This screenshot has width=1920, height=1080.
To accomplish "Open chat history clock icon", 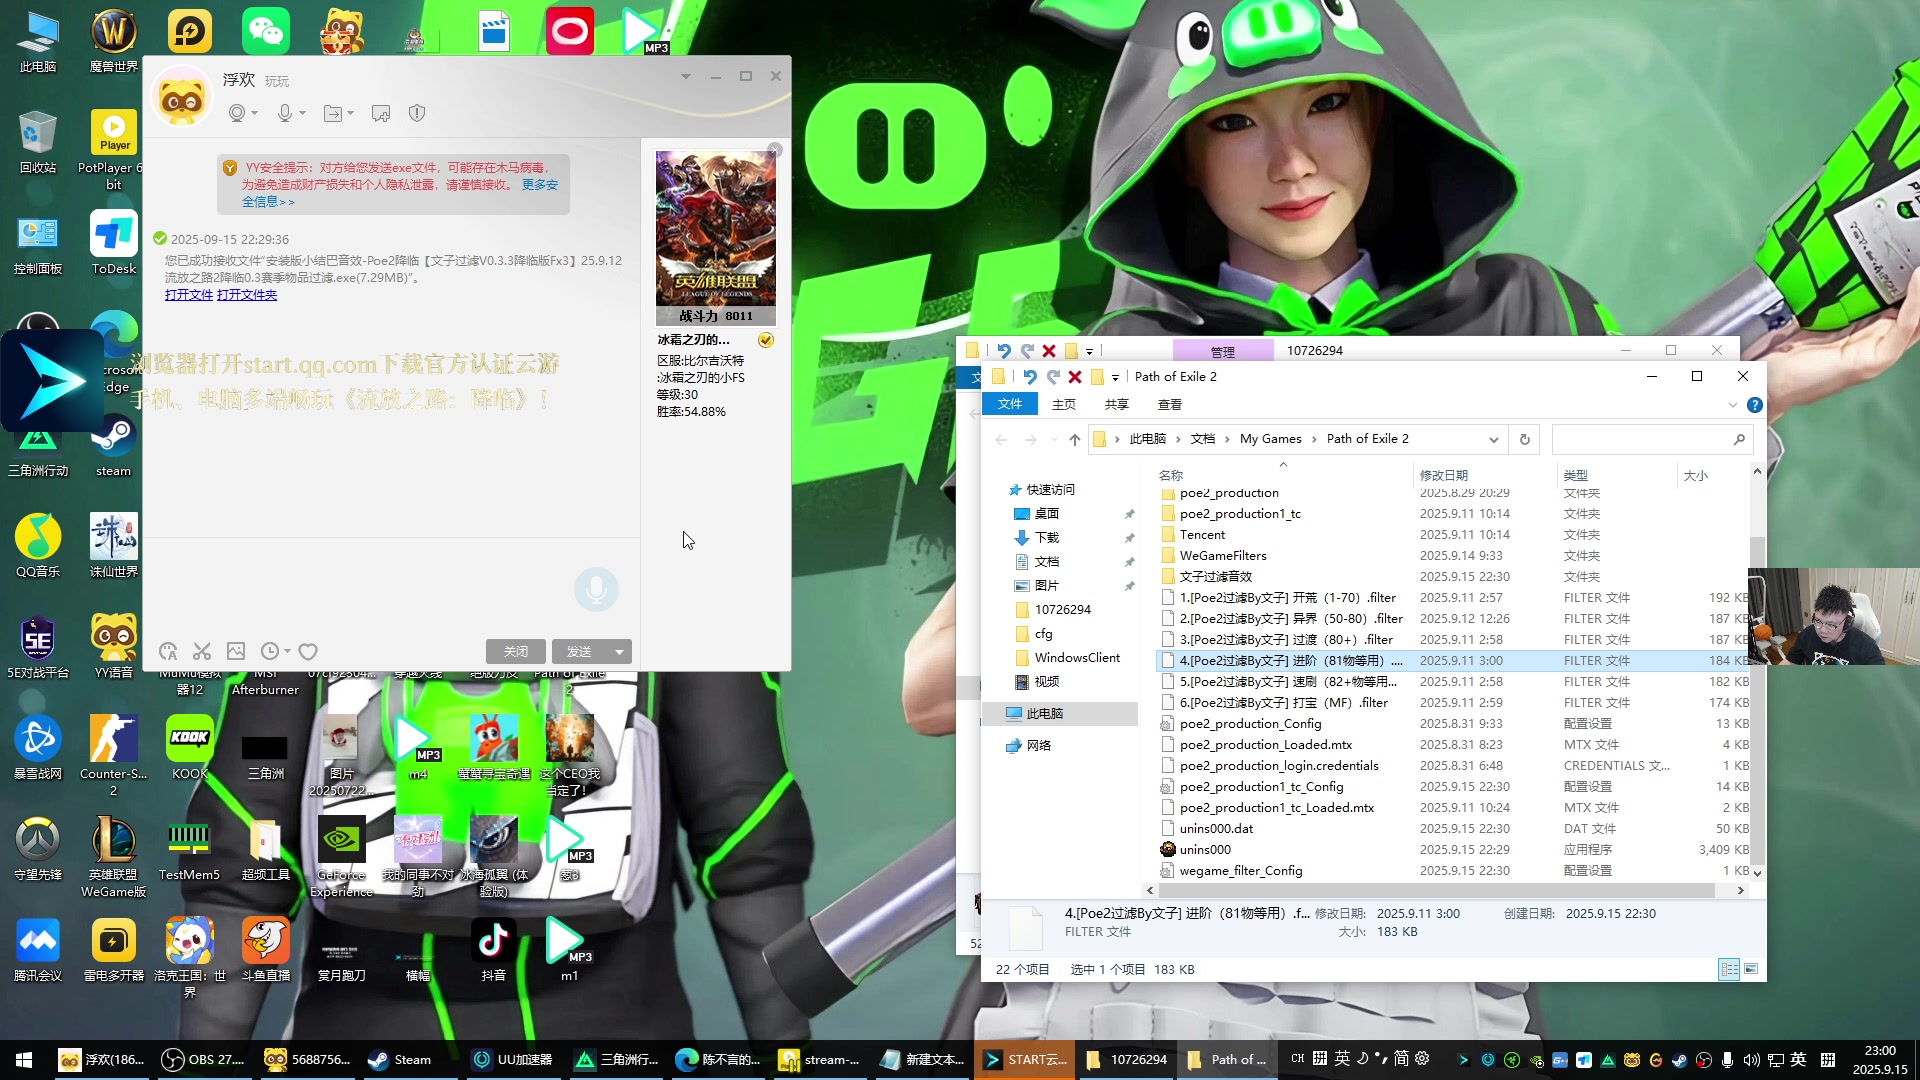I will (269, 652).
